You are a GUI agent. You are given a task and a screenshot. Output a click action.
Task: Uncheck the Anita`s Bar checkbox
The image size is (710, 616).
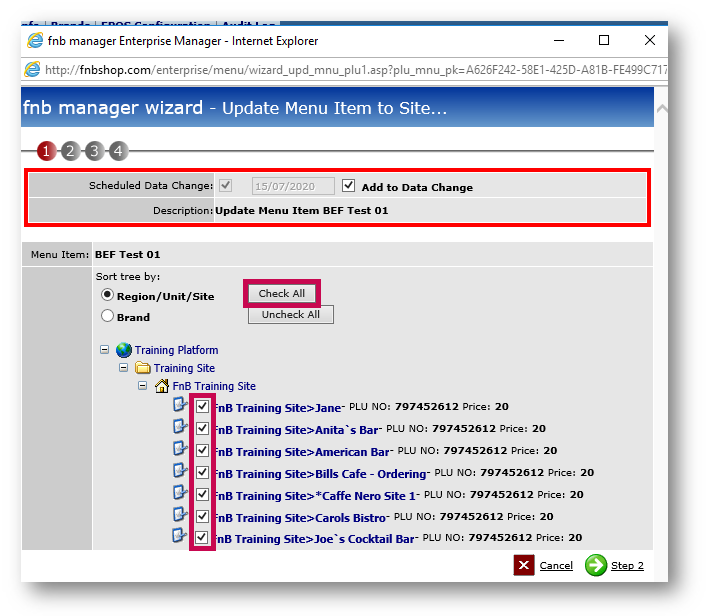(202, 428)
